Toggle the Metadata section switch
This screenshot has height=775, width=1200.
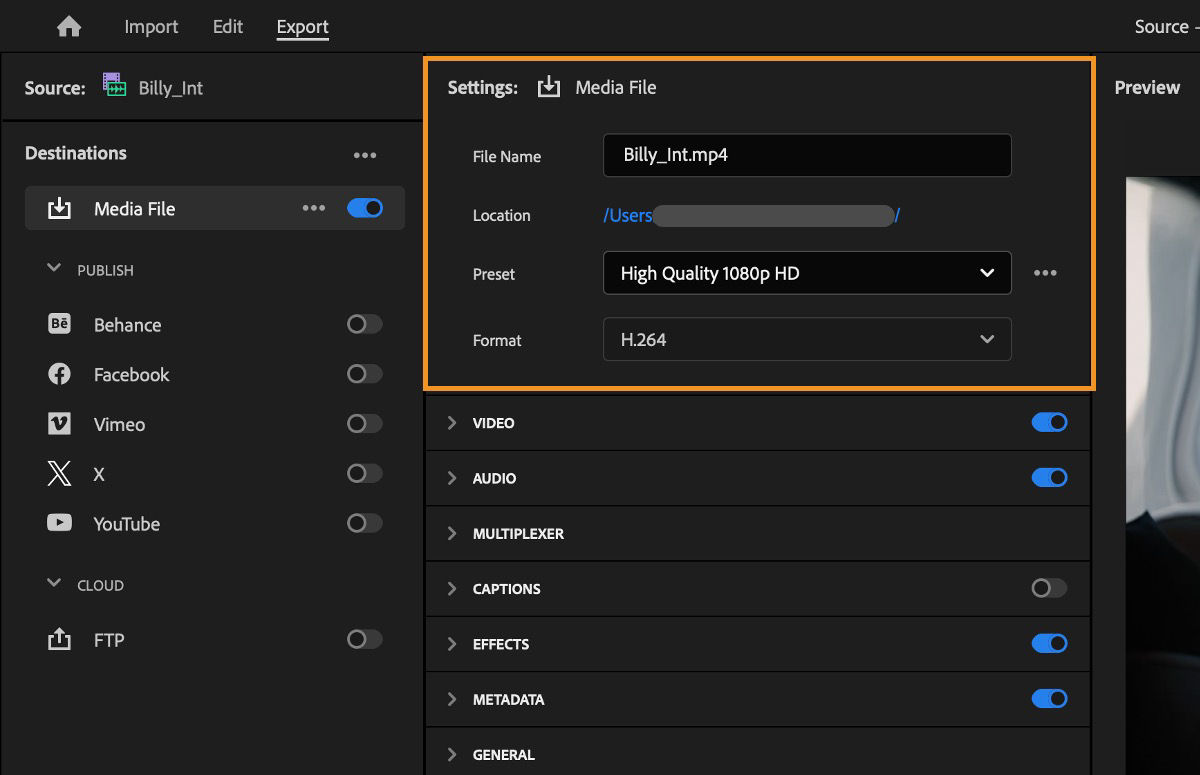click(1049, 699)
